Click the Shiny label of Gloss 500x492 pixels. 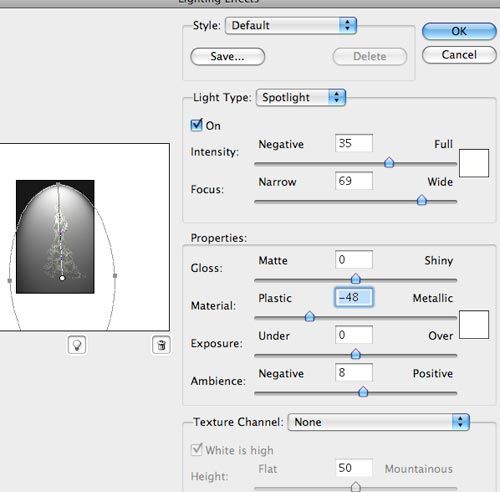click(439, 260)
